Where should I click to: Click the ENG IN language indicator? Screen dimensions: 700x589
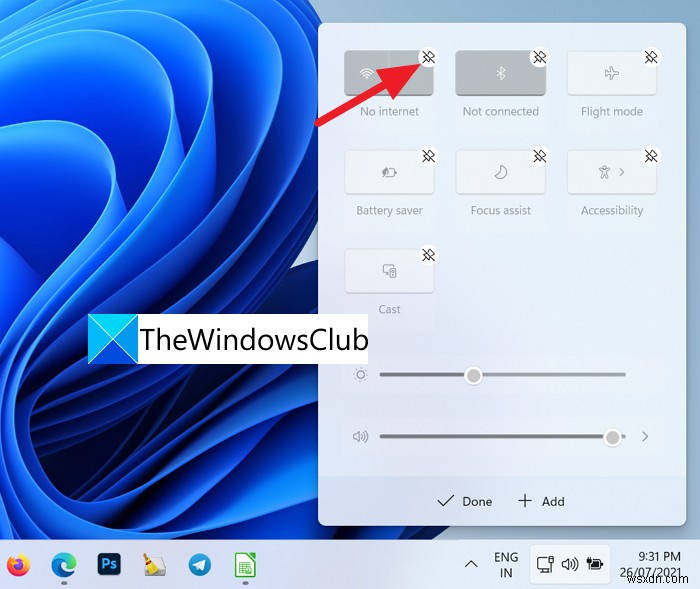(506, 565)
